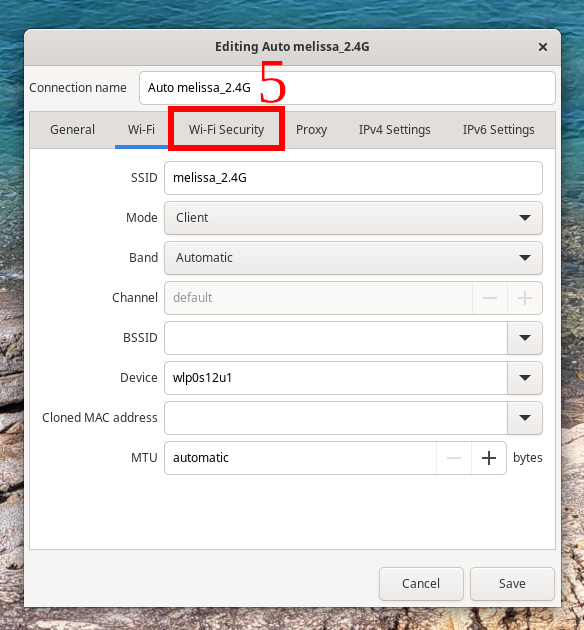Image resolution: width=584 pixels, height=630 pixels.
Task: Select the Wi-Fi tab
Action: 141,130
